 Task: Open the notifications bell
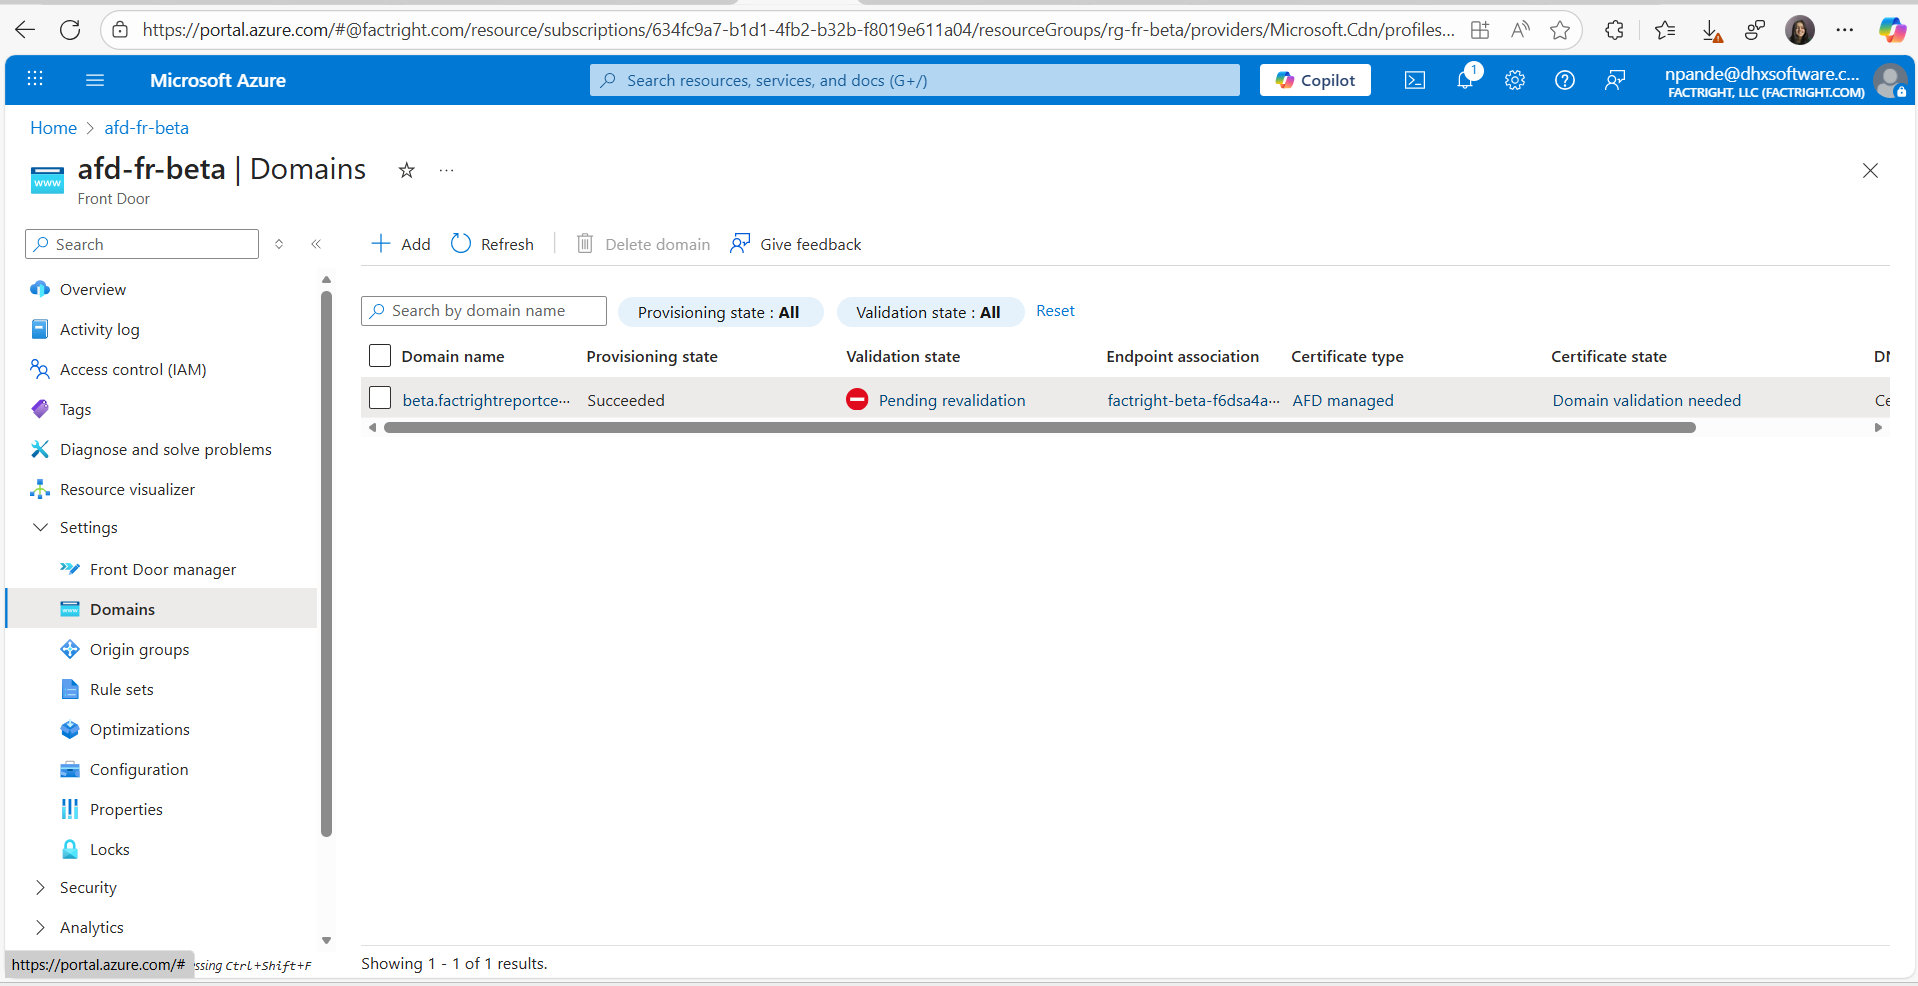(x=1465, y=80)
